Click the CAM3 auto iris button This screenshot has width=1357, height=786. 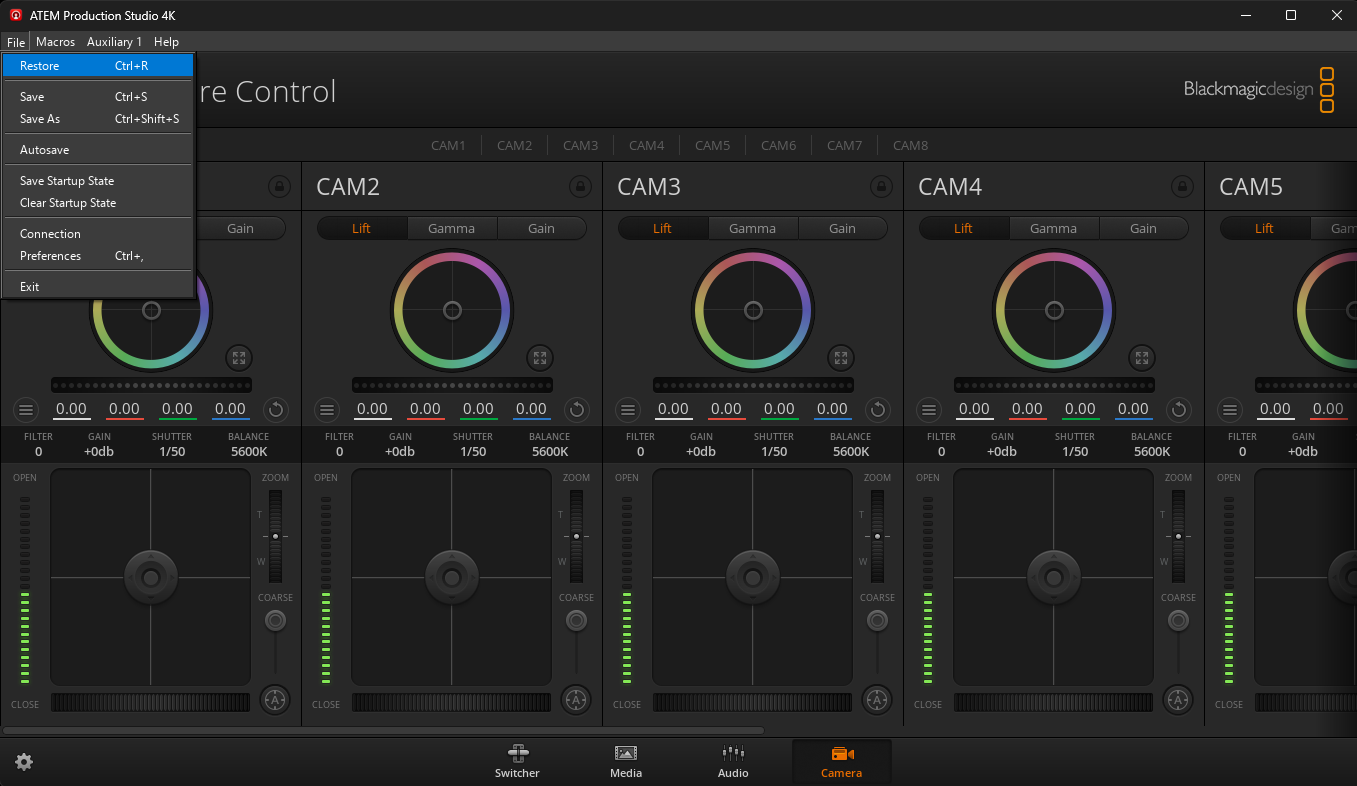tap(877, 700)
